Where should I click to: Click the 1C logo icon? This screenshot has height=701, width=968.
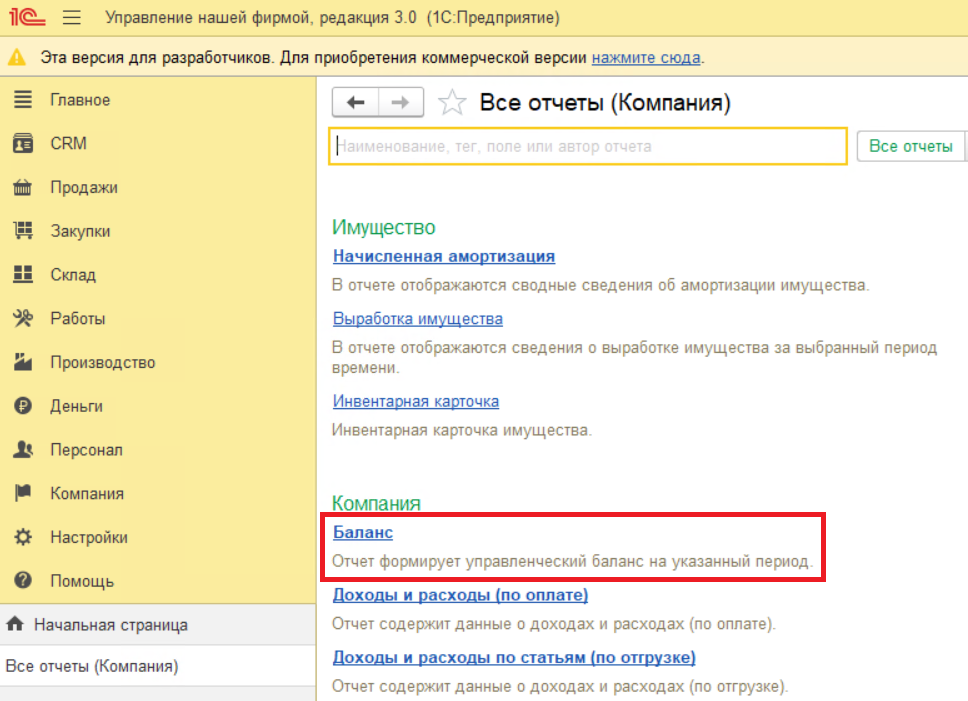[x=27, y=17]
